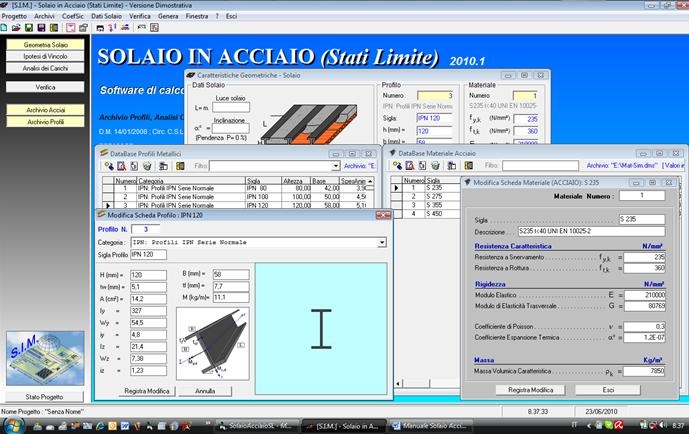Click the edit record icon in DataBase Materiale Acciaio
The height and width of the screenshot is (434, 689).
coord(410,166)
